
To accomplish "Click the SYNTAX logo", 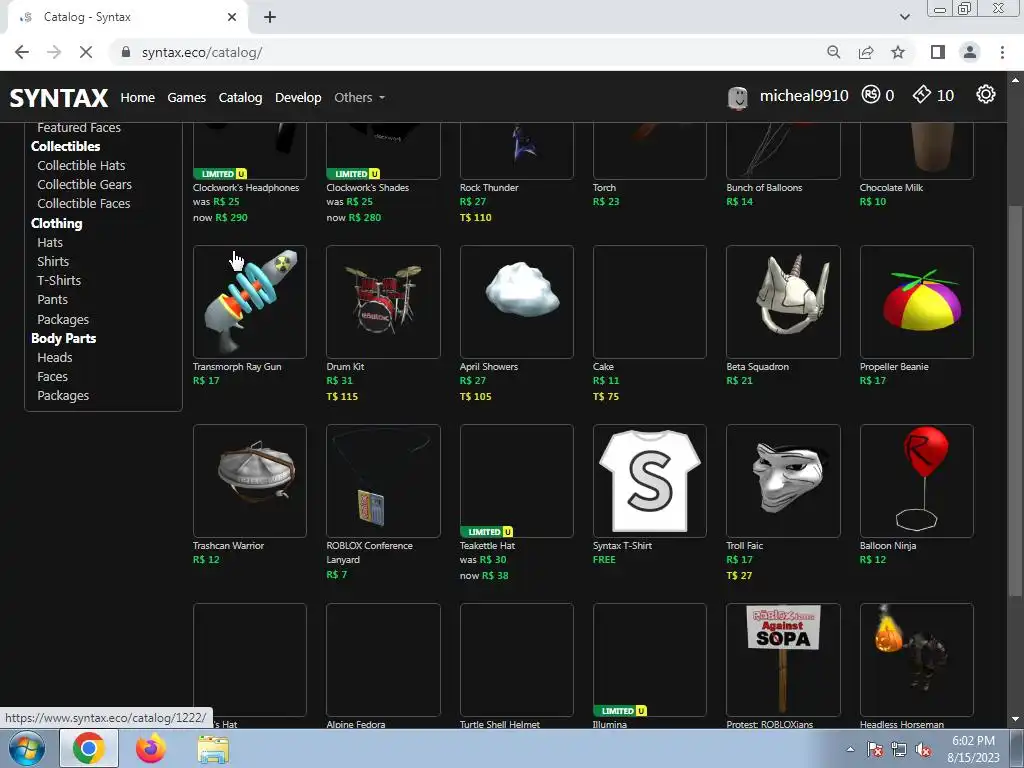I will 59,98.
